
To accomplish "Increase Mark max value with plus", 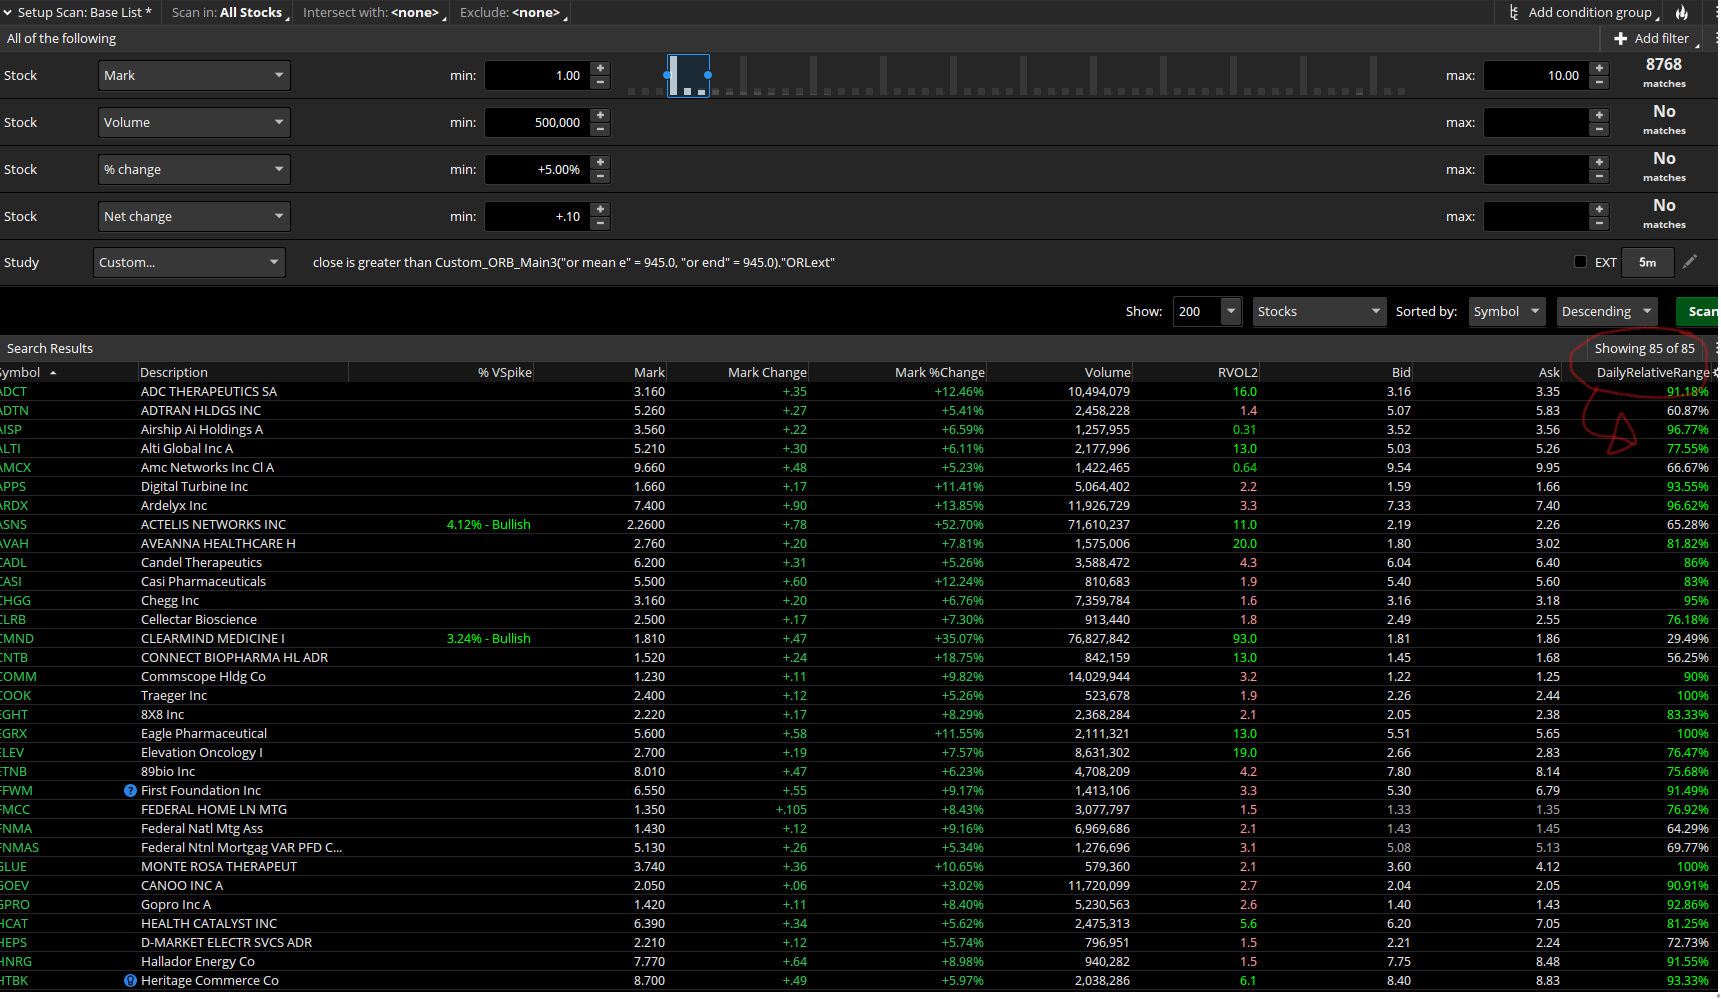I will pos(1599,69).
